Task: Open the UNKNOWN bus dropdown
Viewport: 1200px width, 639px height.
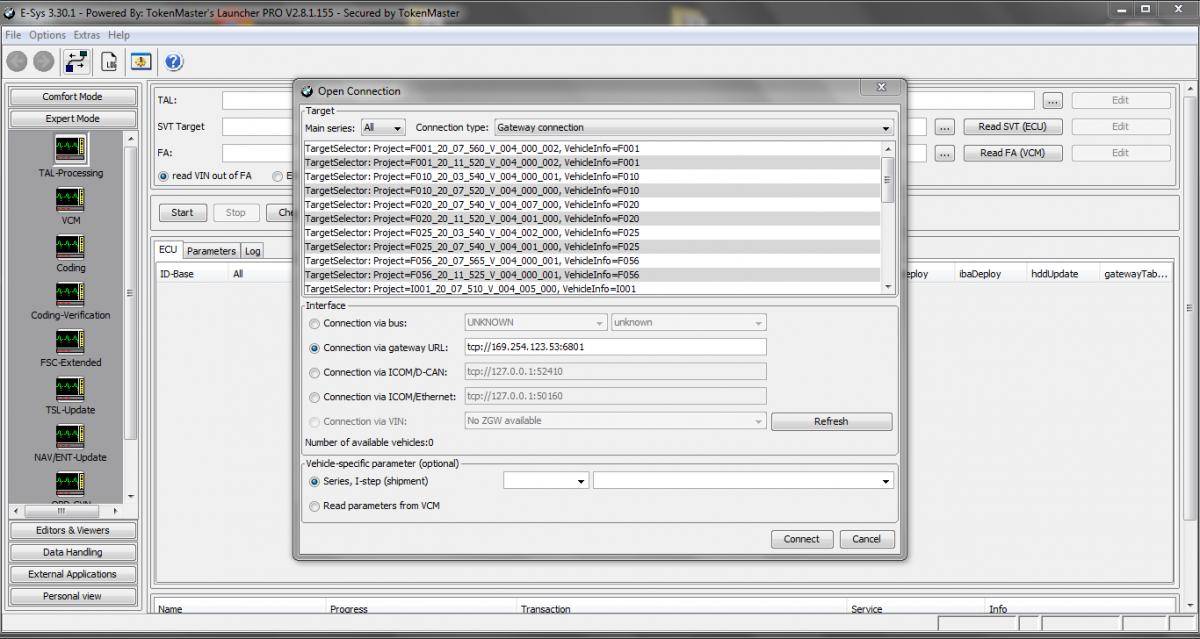Action: click(x=536, y=323)
